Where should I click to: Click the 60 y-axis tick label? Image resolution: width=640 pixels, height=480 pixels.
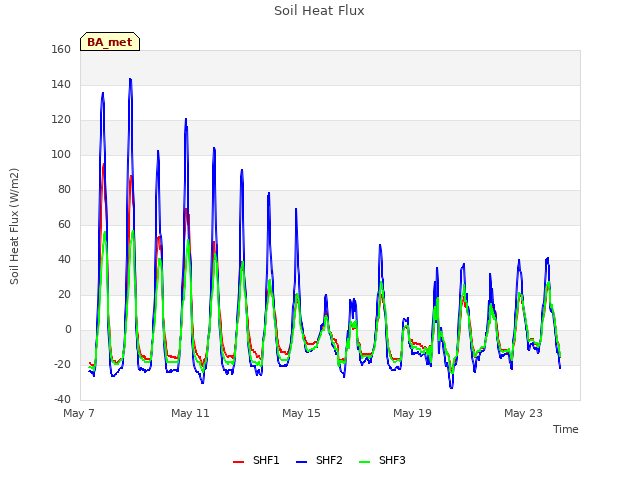pyautogui.click(x=64, y=224)
